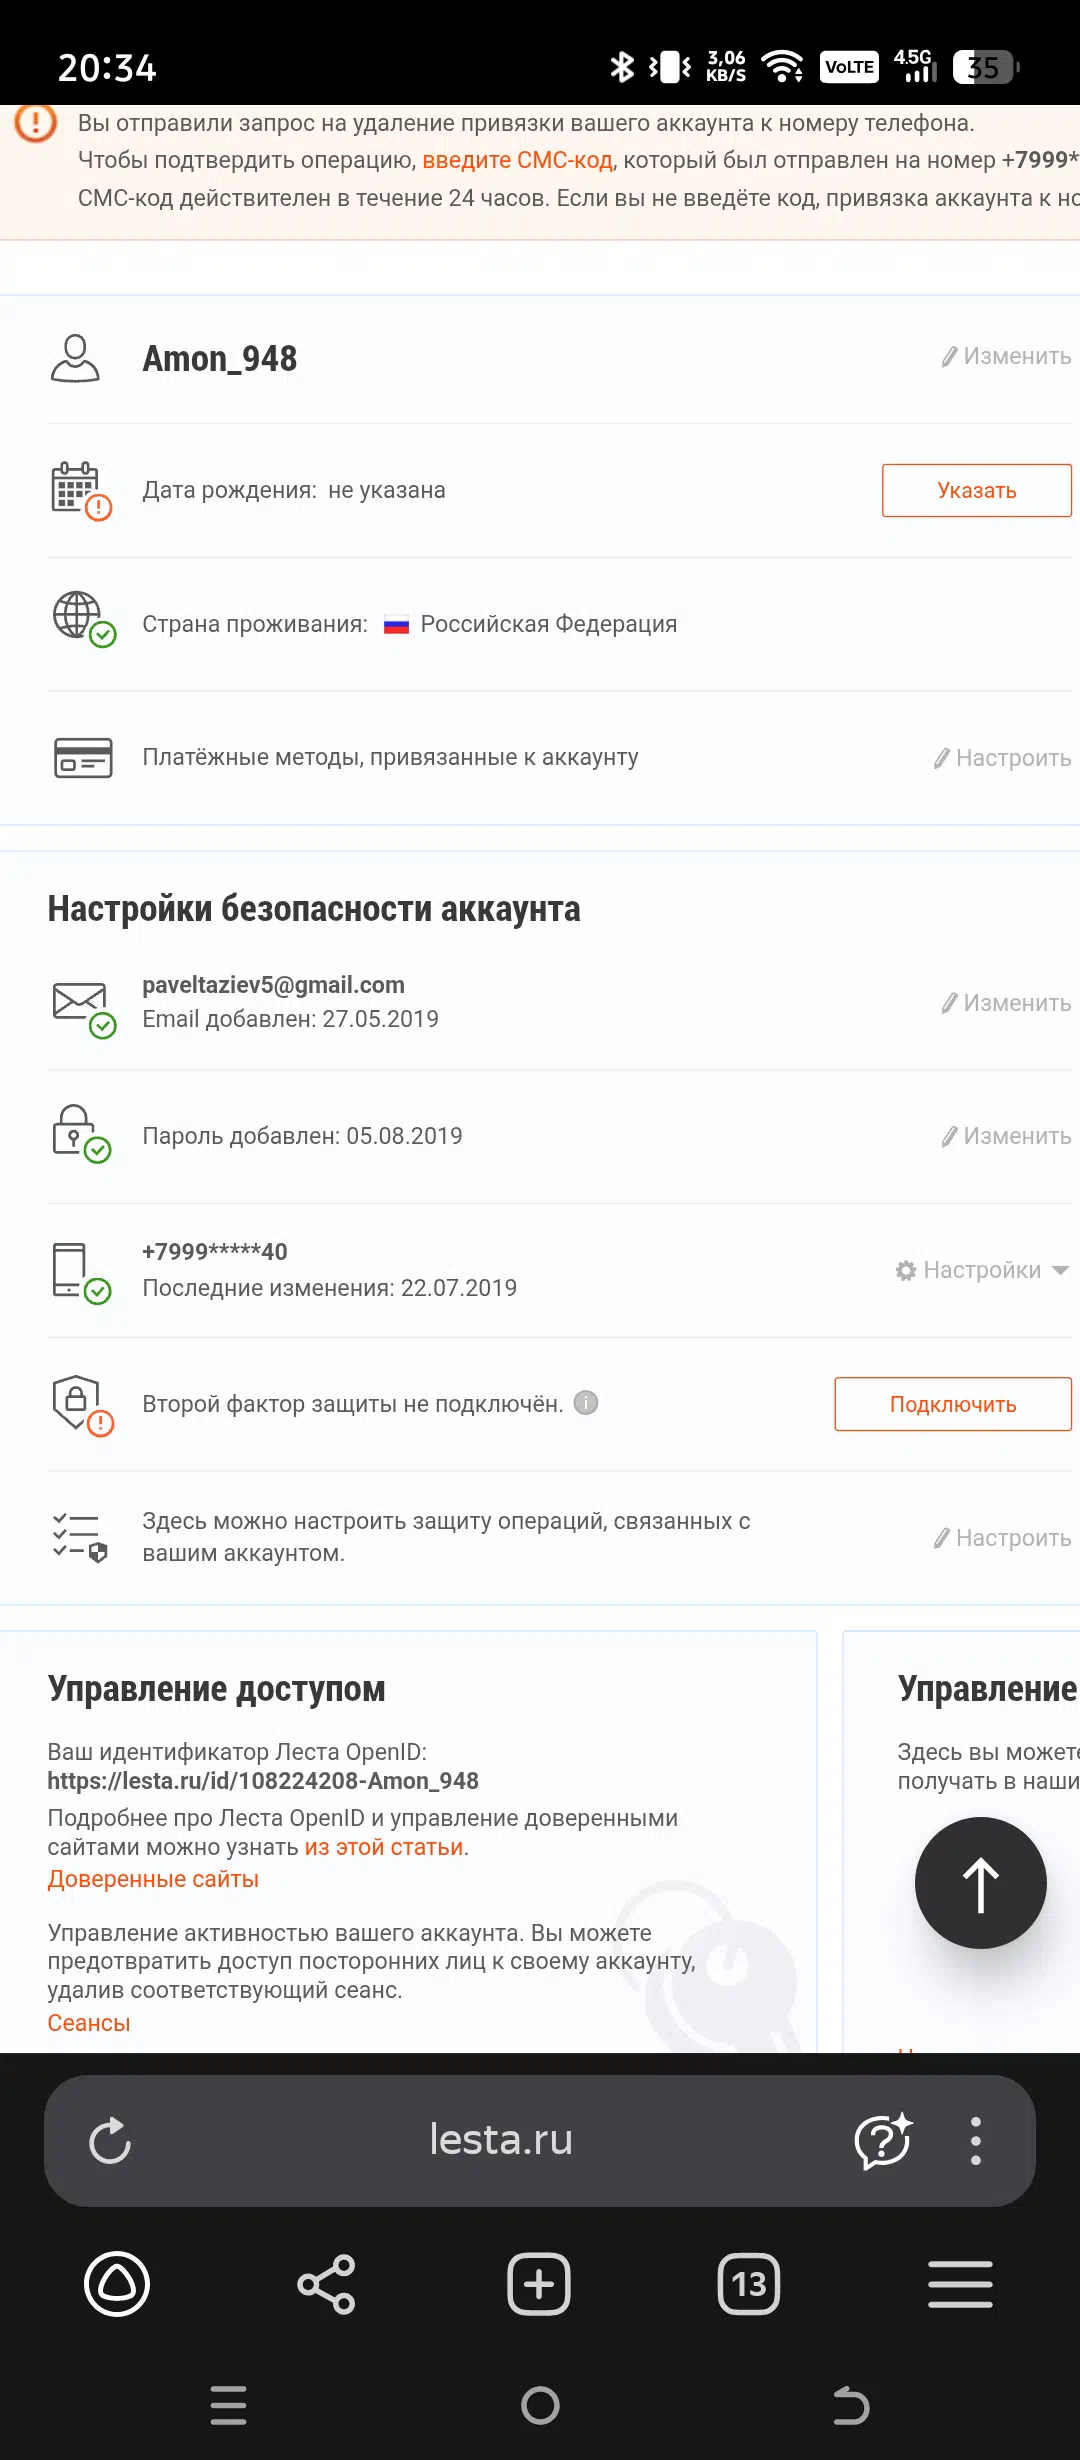
Task: Open the Alice assistant home icon
Action: pyautogui.click(x=117, y=2285)
